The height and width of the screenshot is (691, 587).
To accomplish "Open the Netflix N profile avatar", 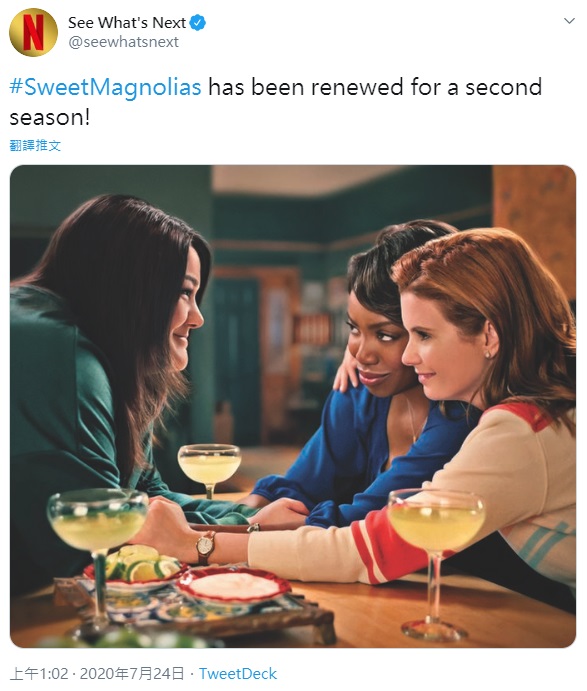I will tap(33, 32).
